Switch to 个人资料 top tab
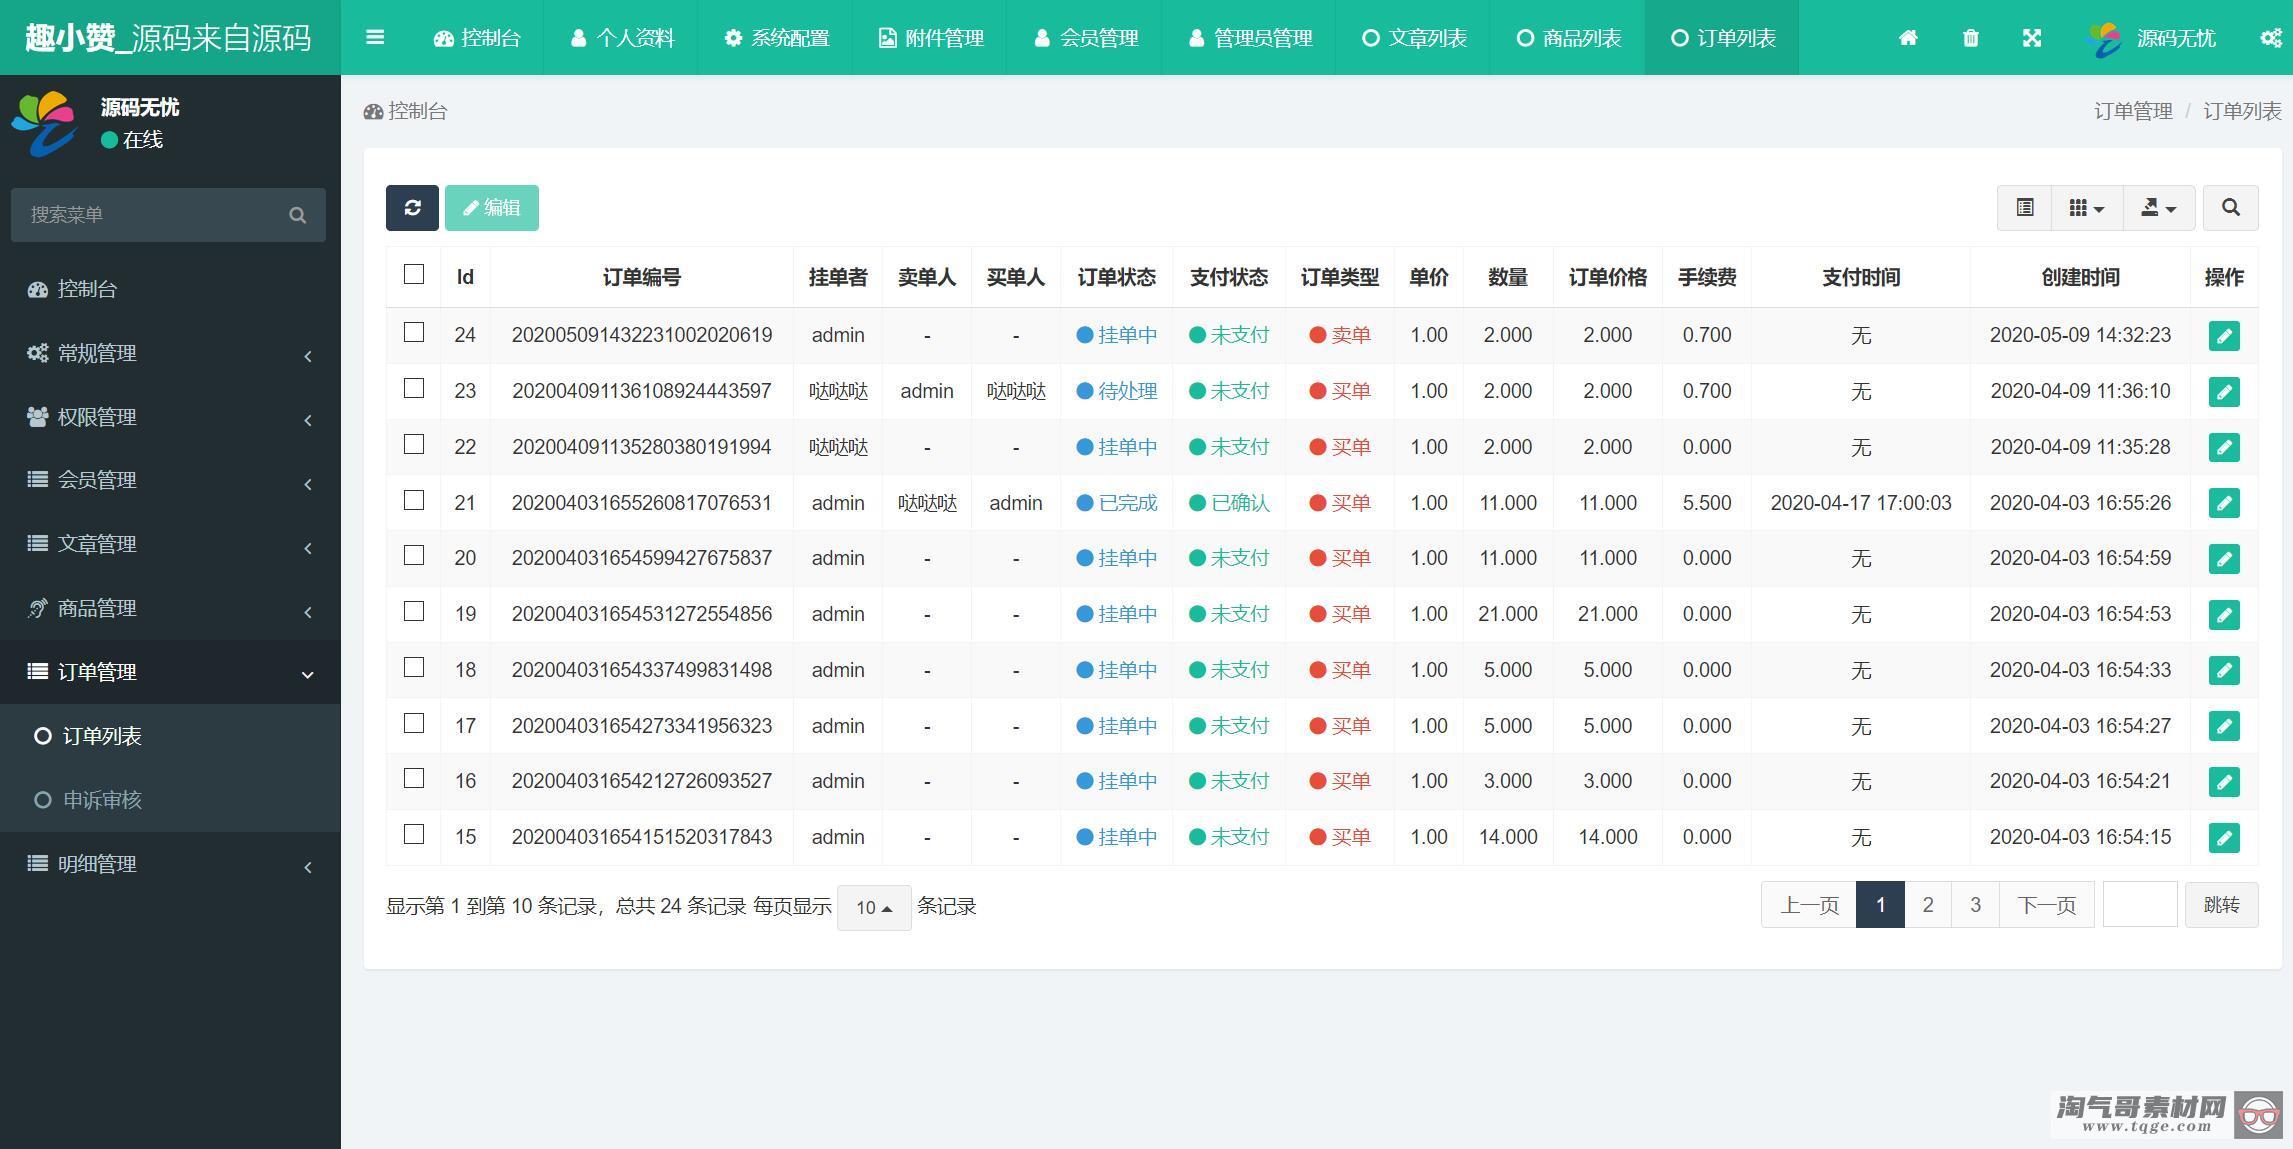The width and height of the screenshot is (2293, 1149). pyautogui.click(x=622, y=38)
